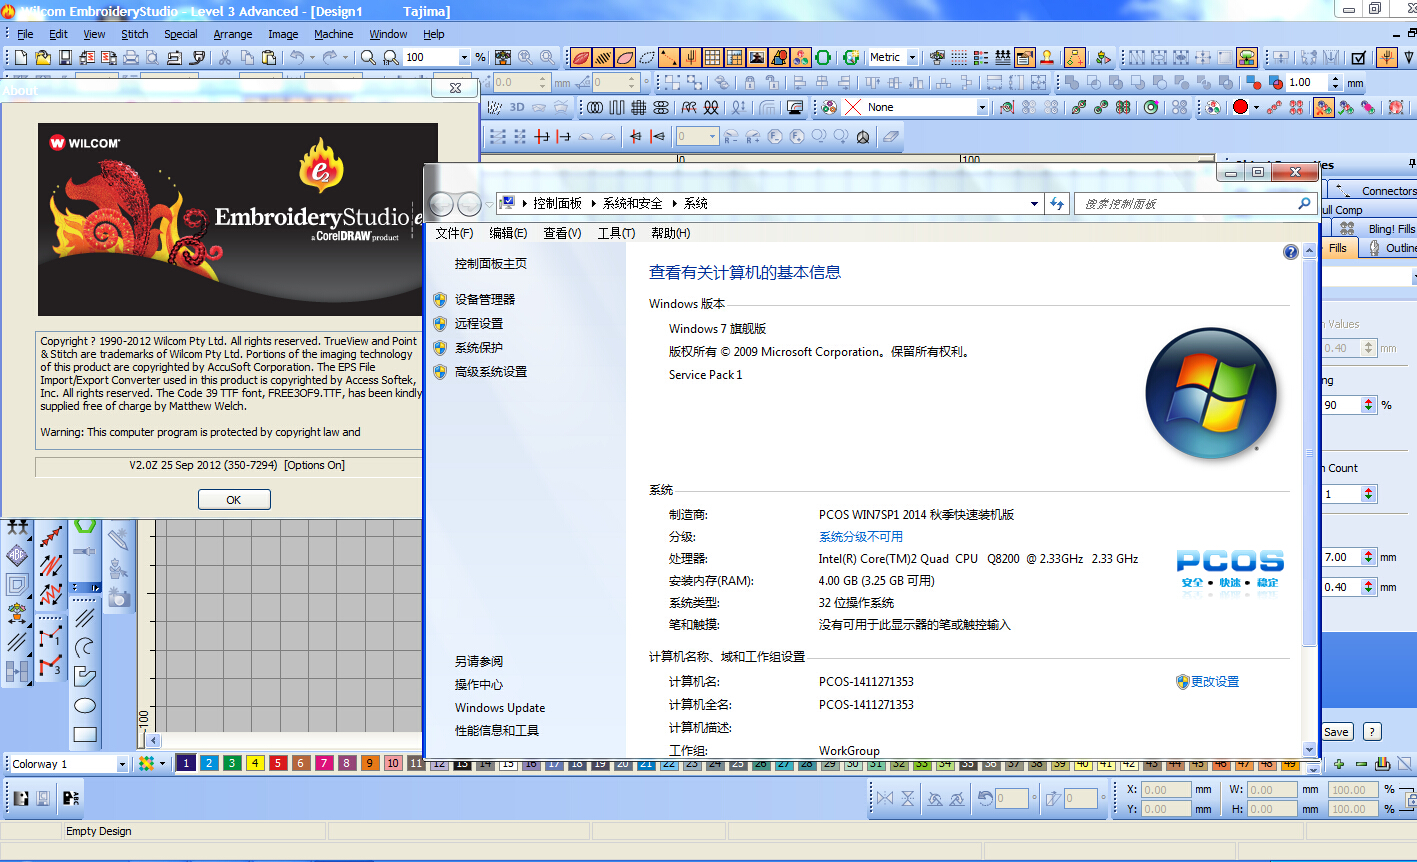Click the 7.00 mm value field
This screenshot has height=862, width=1417.
[x=1340, y=557]
